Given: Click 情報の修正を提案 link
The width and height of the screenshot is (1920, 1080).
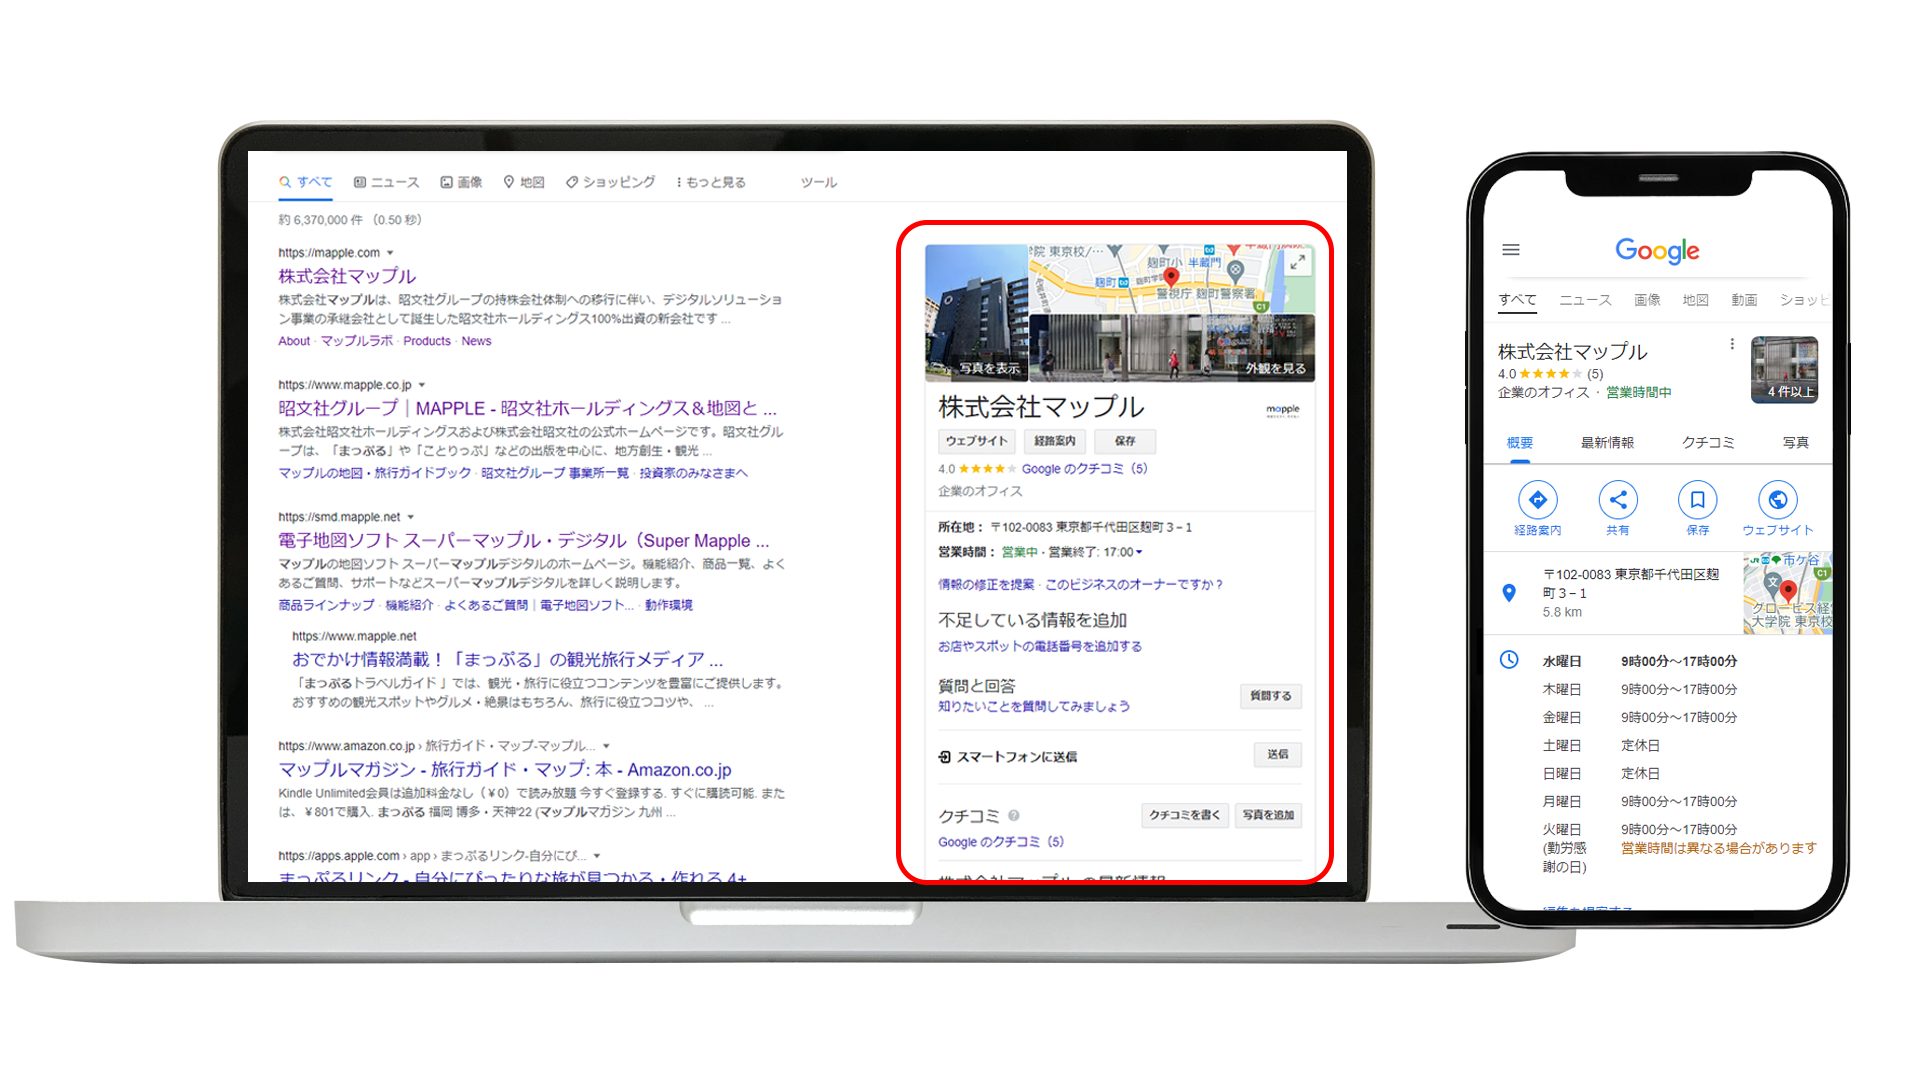Looking at the screenshot, I should click(986, 584).
